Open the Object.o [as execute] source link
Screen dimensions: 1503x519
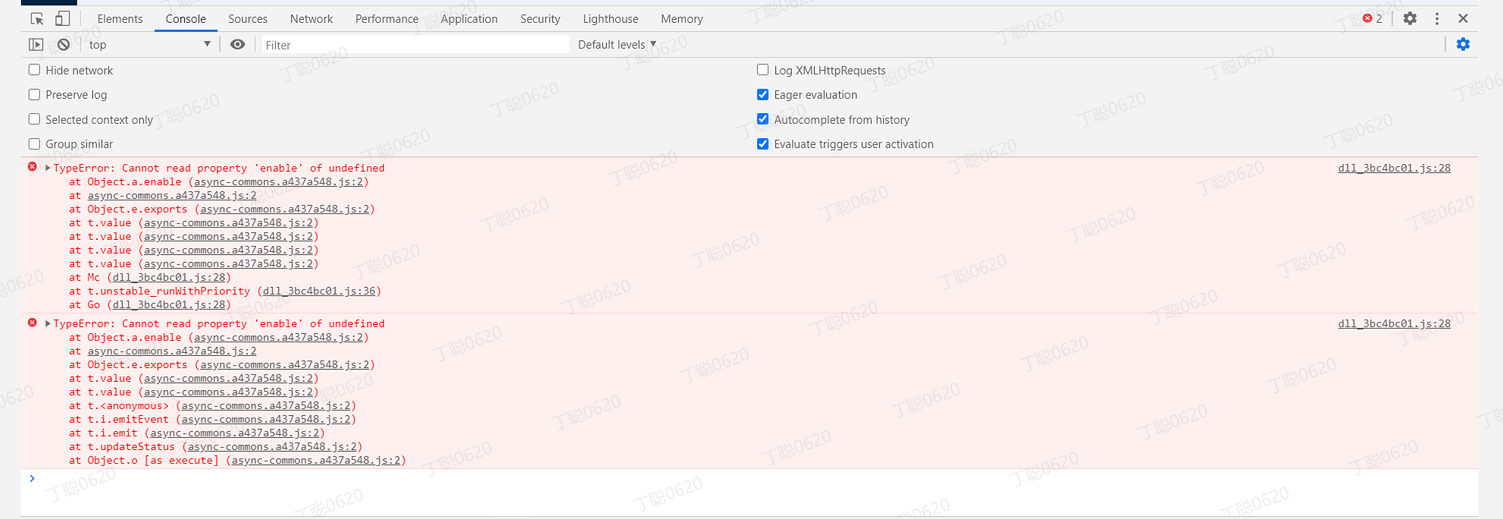click(314, 460)
